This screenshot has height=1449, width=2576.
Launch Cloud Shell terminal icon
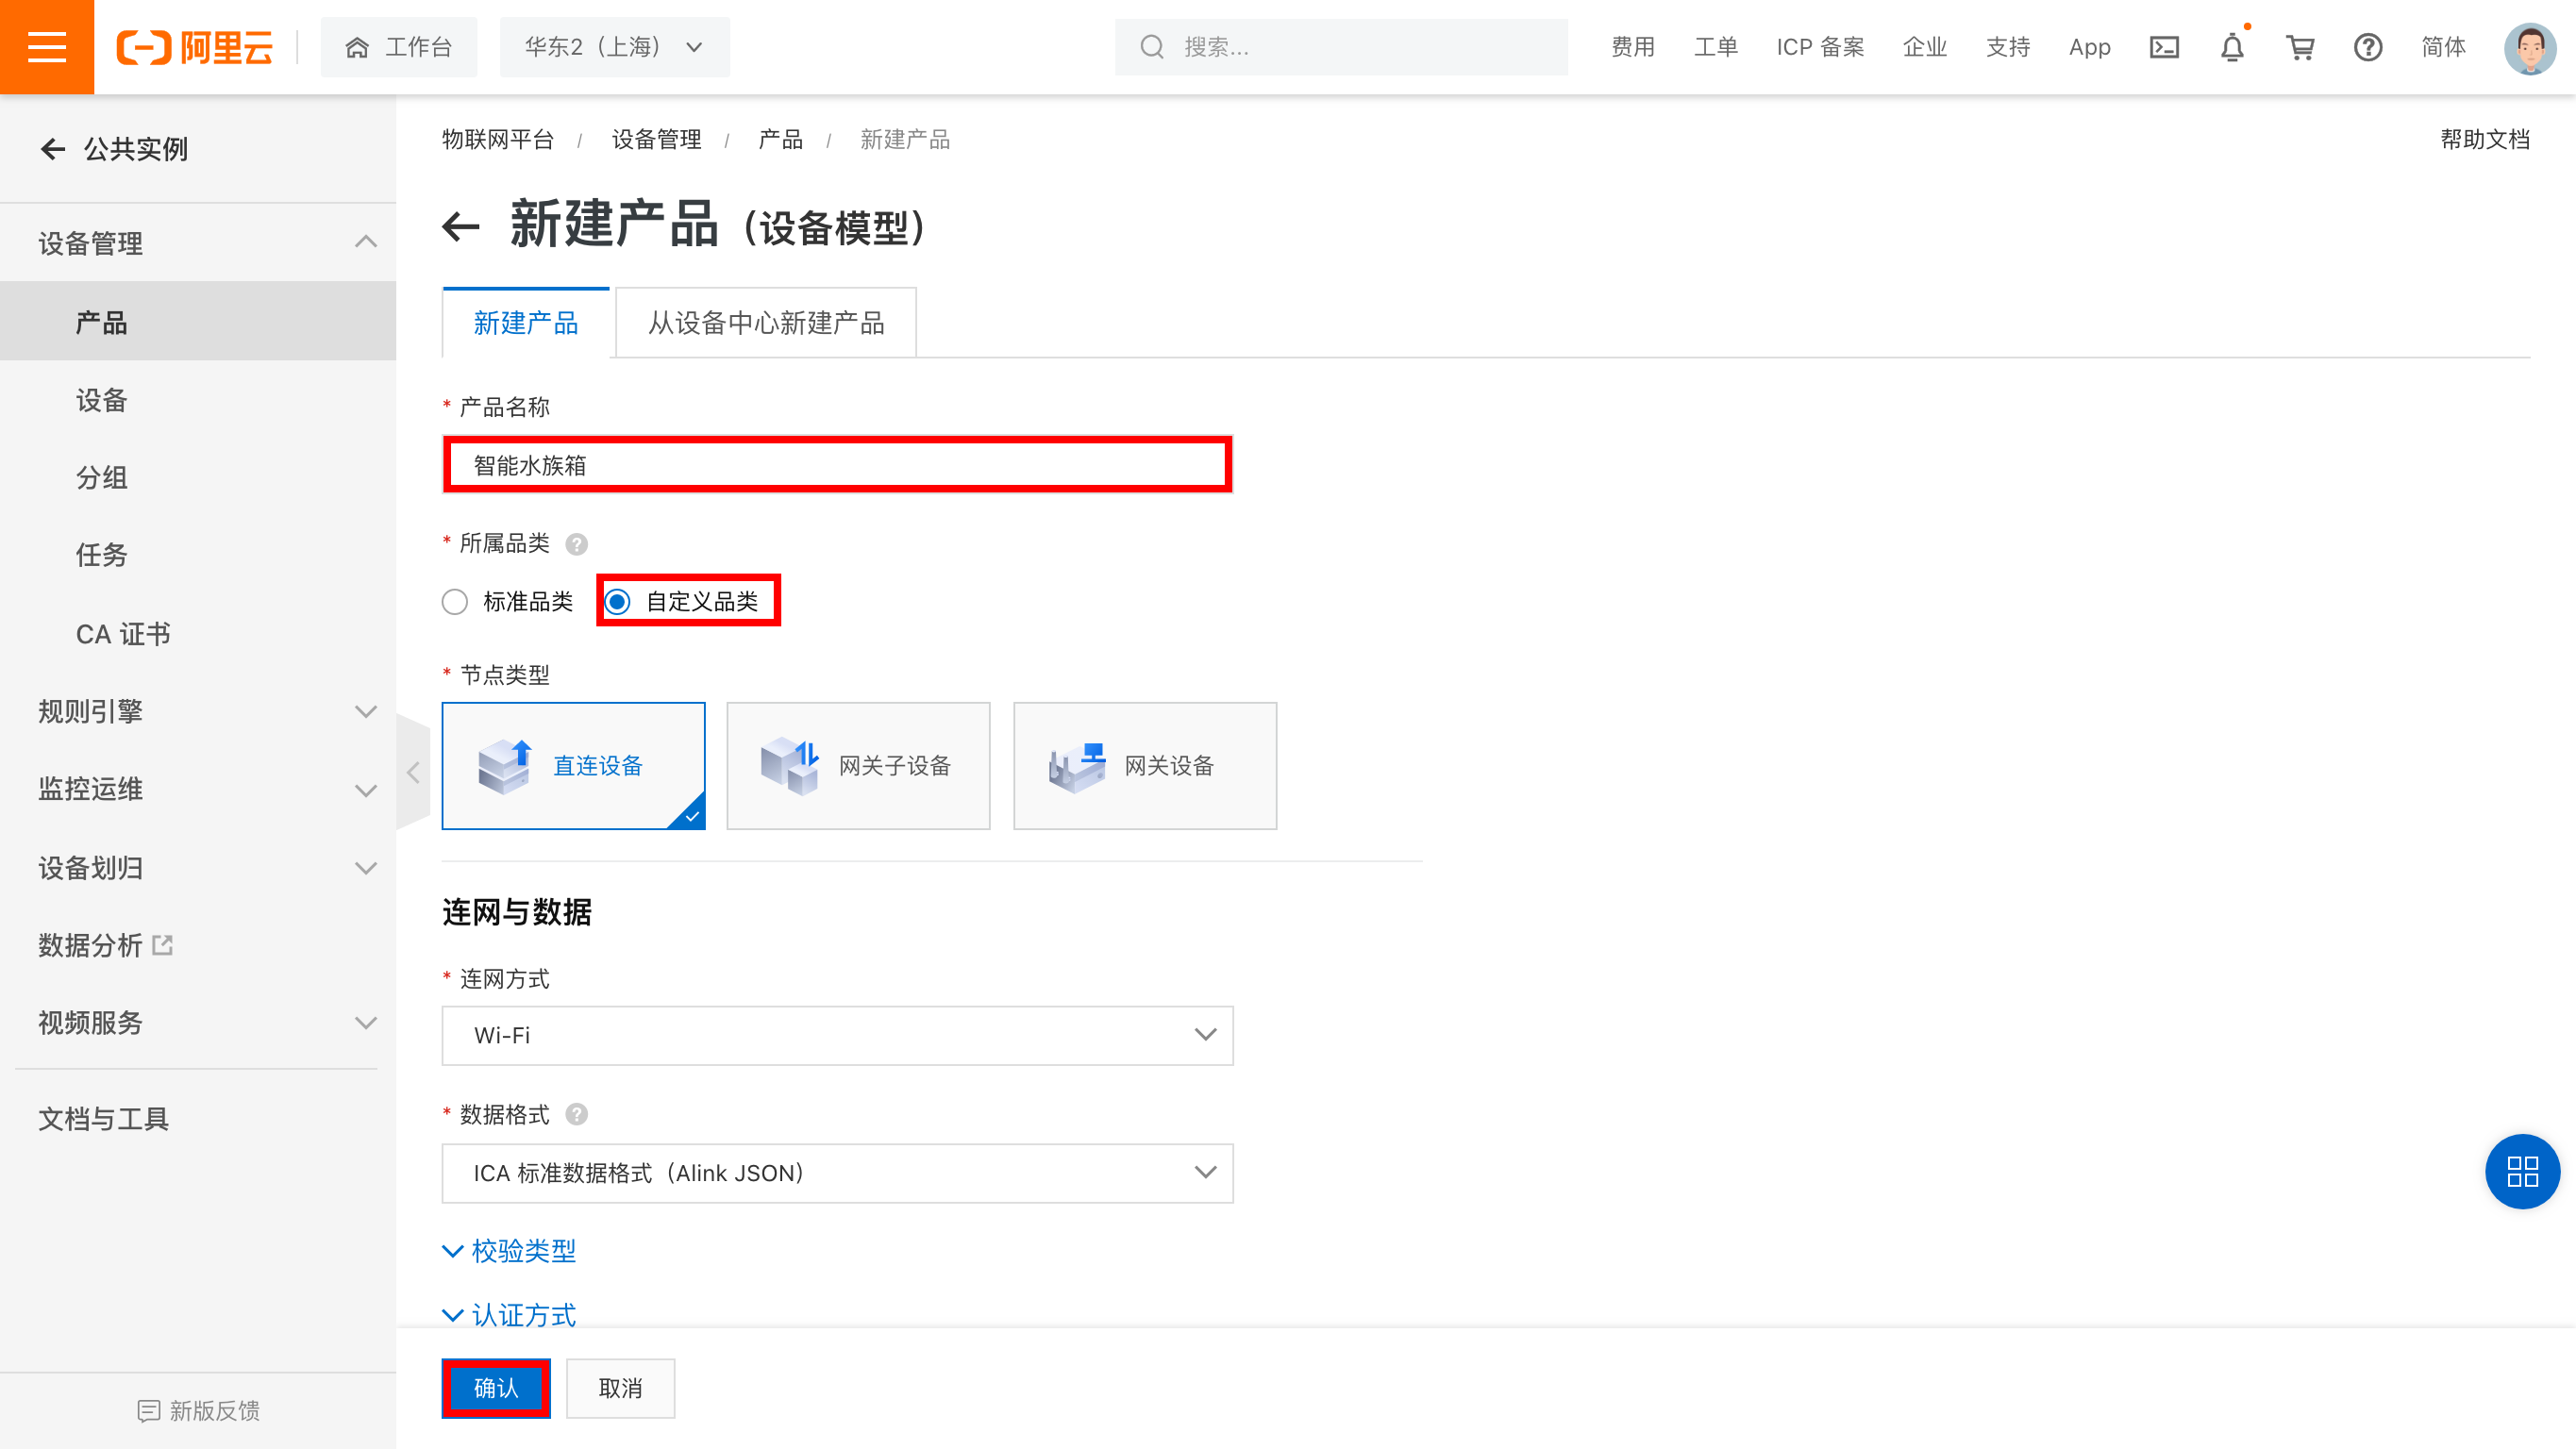(x=2164, y=46)
